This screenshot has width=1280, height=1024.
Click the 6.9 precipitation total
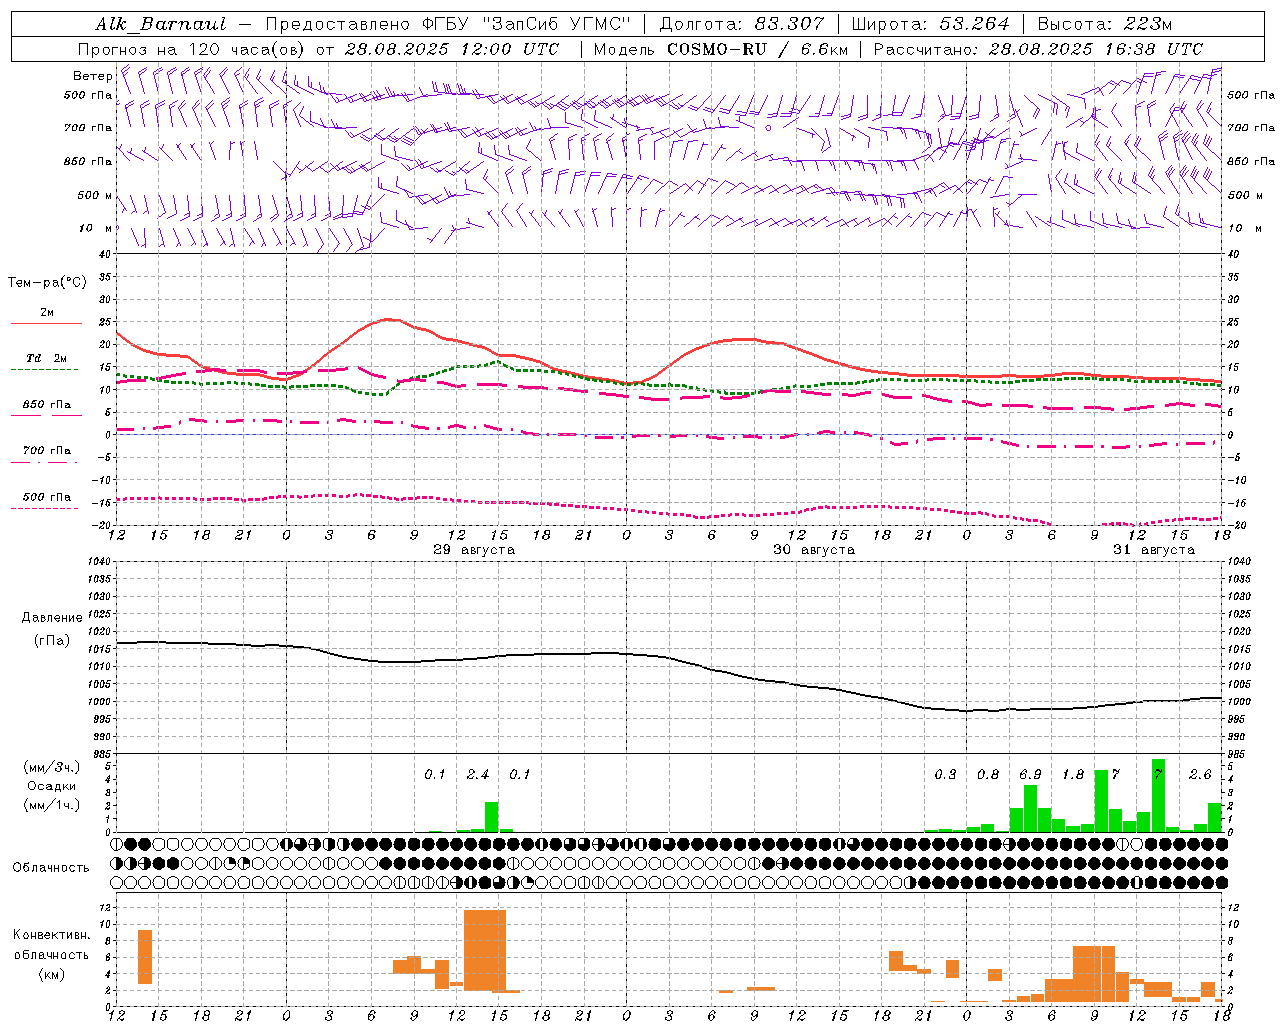point(1030,775)
